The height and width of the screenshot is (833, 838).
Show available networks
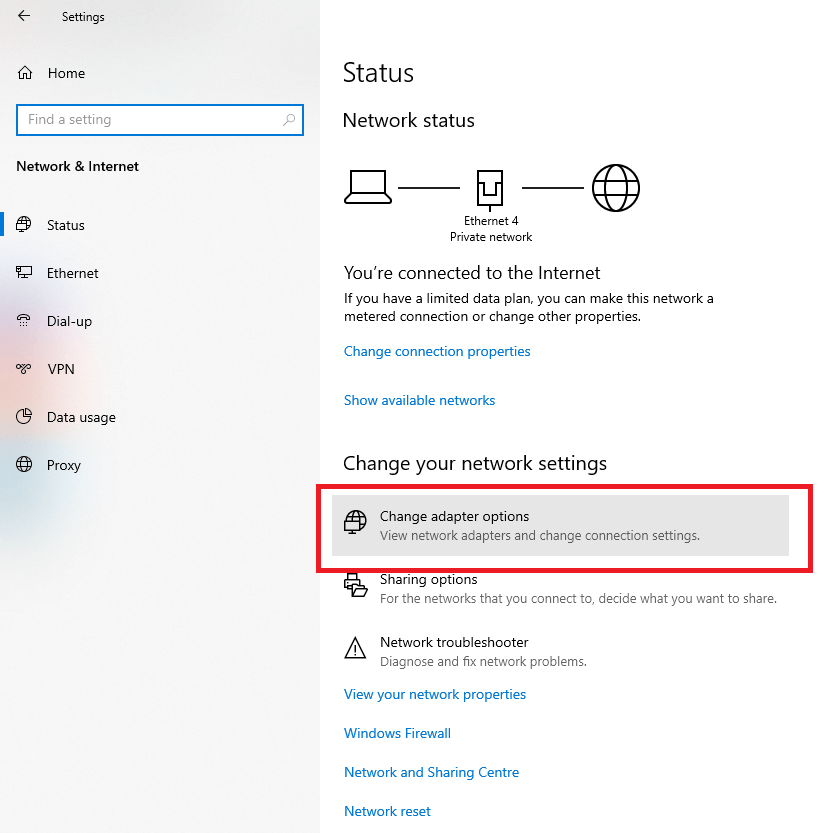point(419,401)
